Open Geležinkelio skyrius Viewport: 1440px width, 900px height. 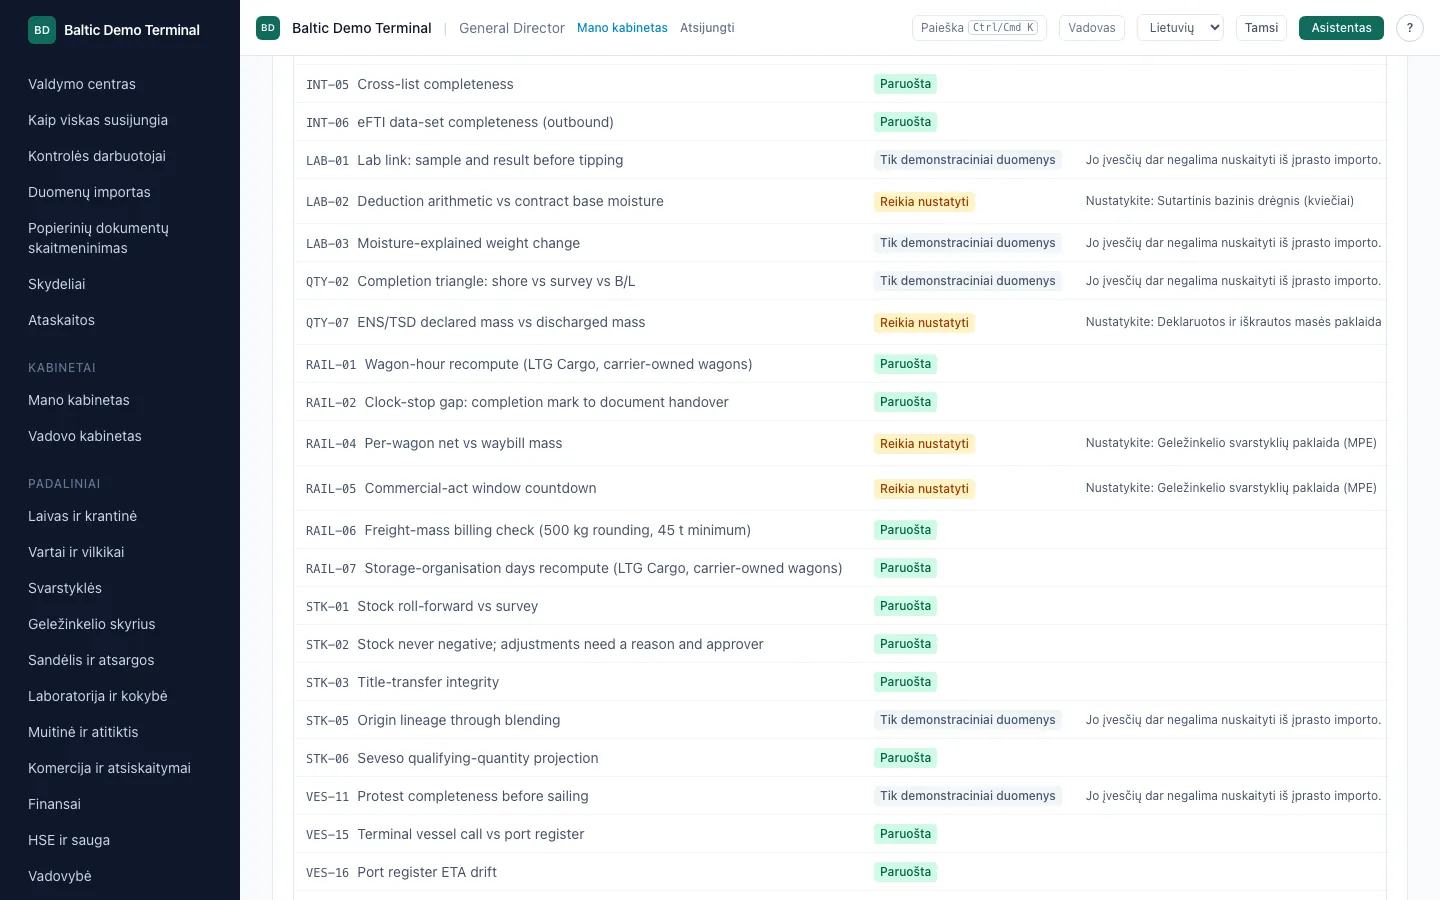coord(92,624)
